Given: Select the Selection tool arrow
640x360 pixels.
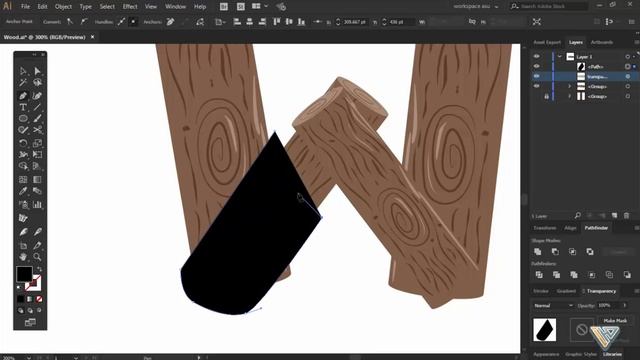Looking at the screenshot, I should coord(23,71).
